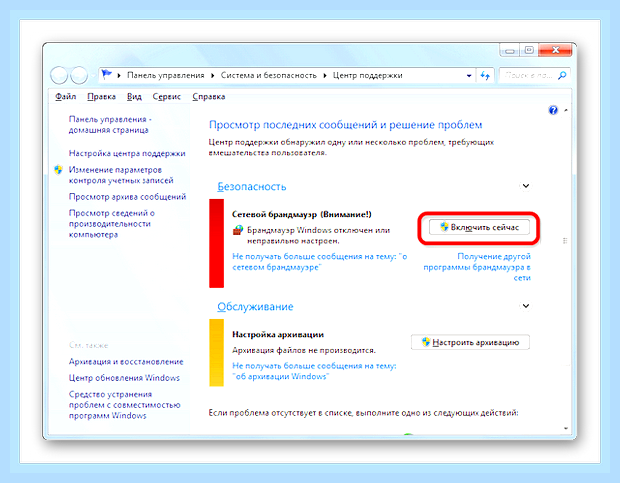Click the Архивация файлов не производится text
The image size is (620, 483).
click(304, 350)
